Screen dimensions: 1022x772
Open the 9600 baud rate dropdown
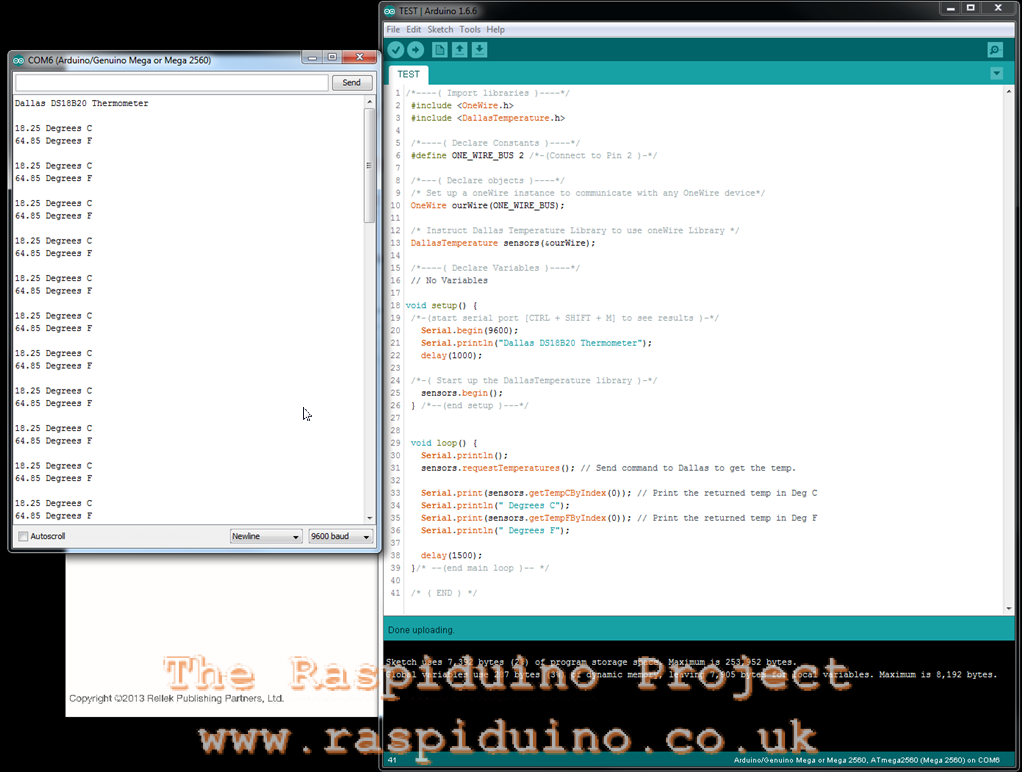pyautogui.click(x=341, y=536)
